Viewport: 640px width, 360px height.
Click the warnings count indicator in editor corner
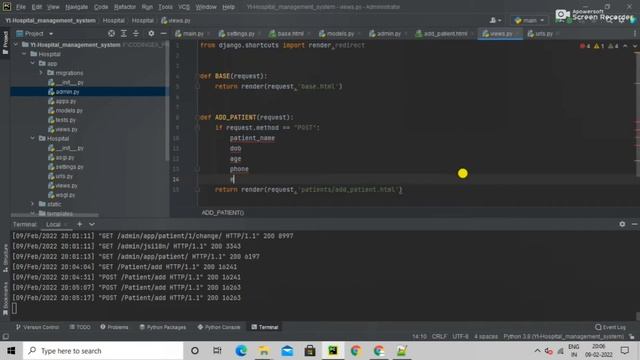(x=599, y=46)
